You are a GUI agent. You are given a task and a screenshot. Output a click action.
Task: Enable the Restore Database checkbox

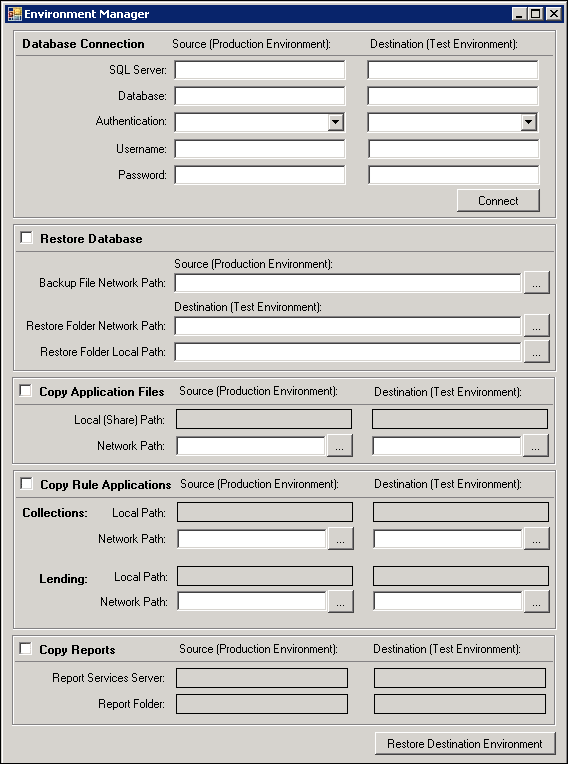tap(26, 238)
